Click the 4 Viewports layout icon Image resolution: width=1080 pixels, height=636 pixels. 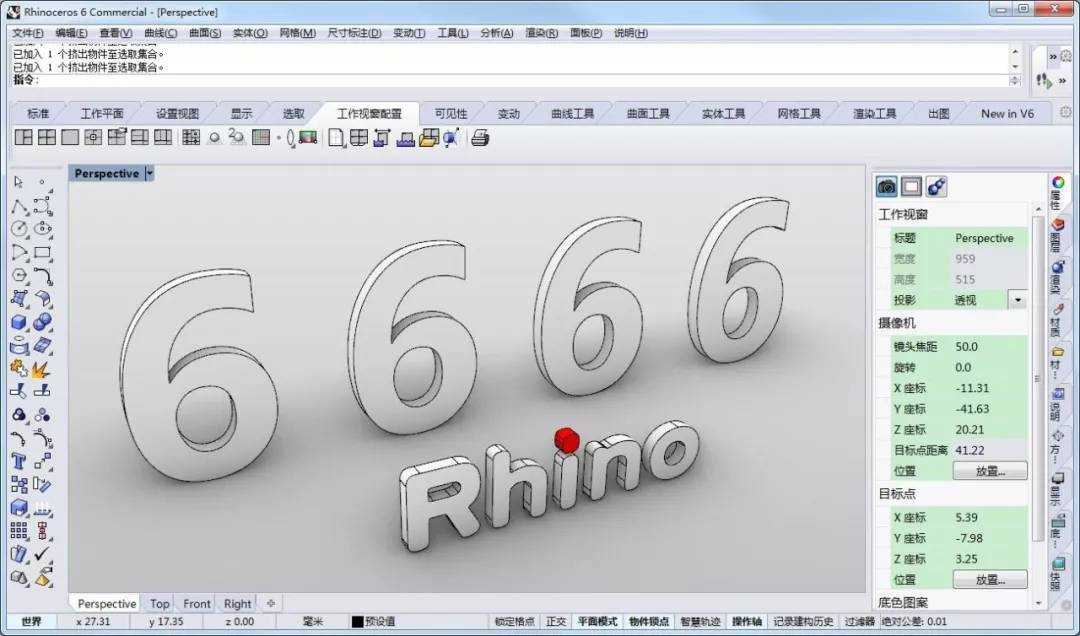click(x=47, y=137)
